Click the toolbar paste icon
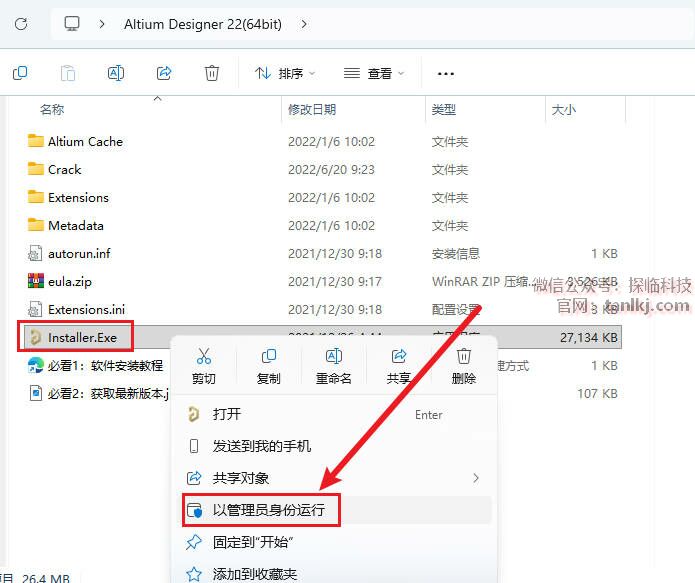Screen dimensions: 695x583 (67, 73)
